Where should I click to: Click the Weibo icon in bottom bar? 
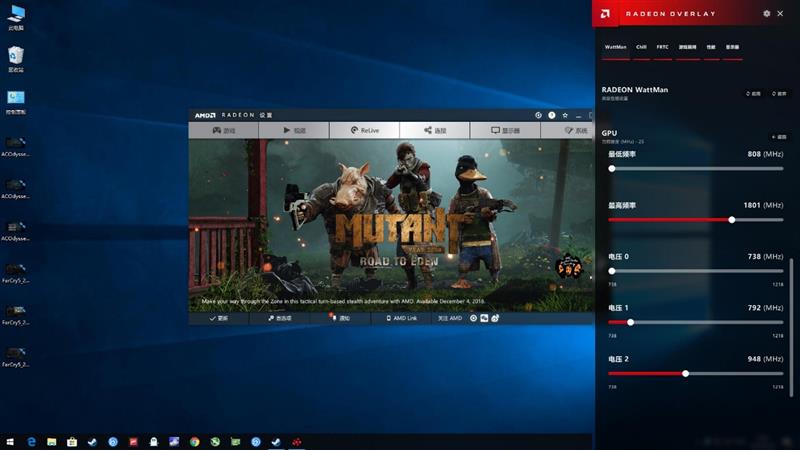pos(495,318)
